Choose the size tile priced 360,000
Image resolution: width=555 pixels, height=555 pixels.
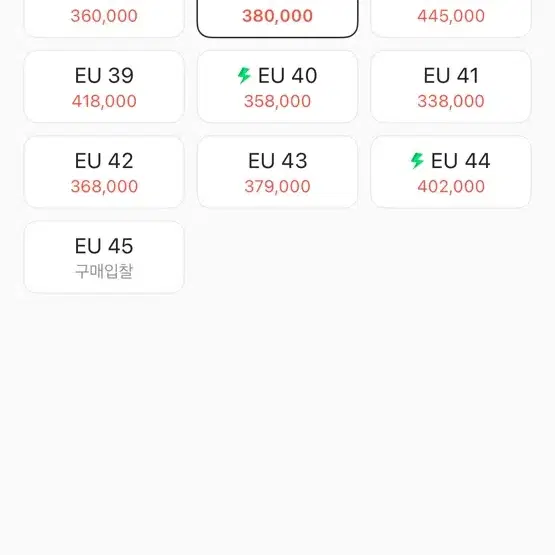click(x=104, y=18)
